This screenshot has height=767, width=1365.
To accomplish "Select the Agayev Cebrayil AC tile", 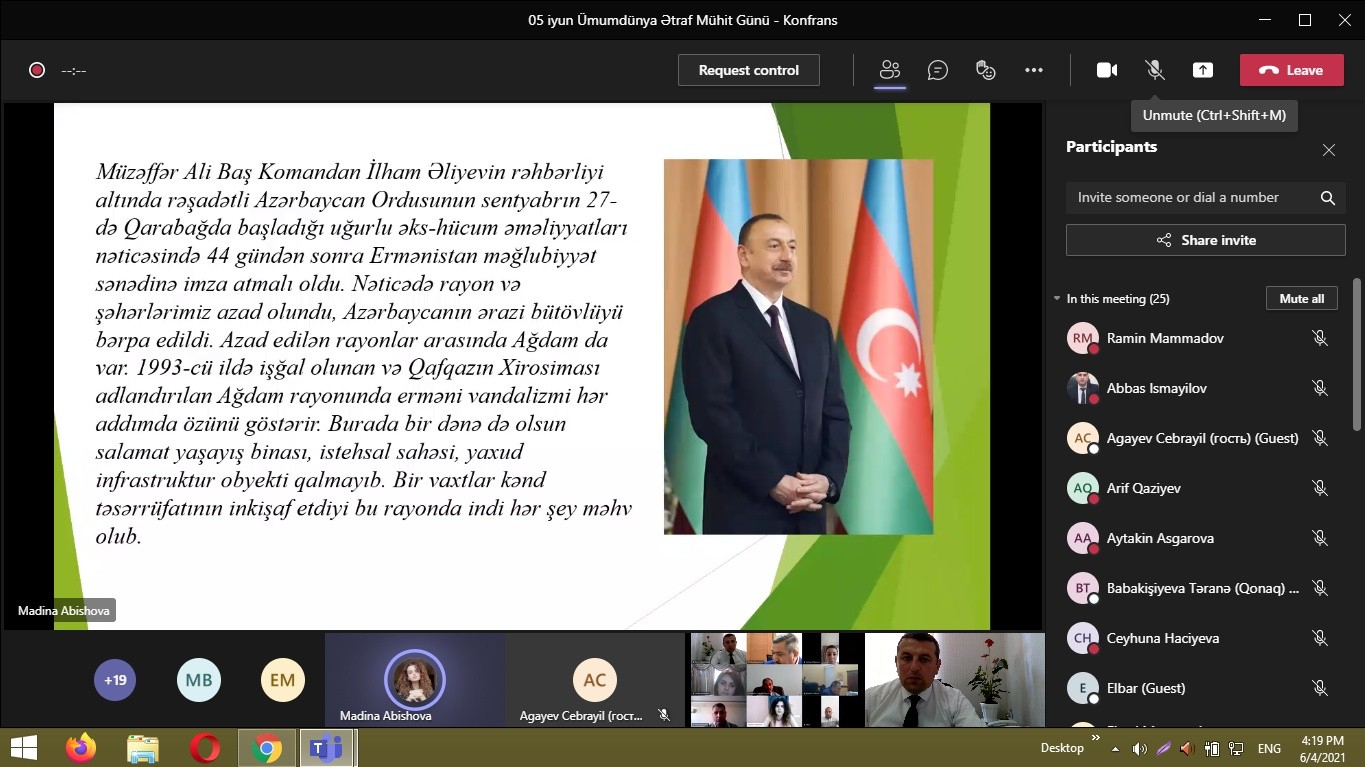I will coord(595,680).
